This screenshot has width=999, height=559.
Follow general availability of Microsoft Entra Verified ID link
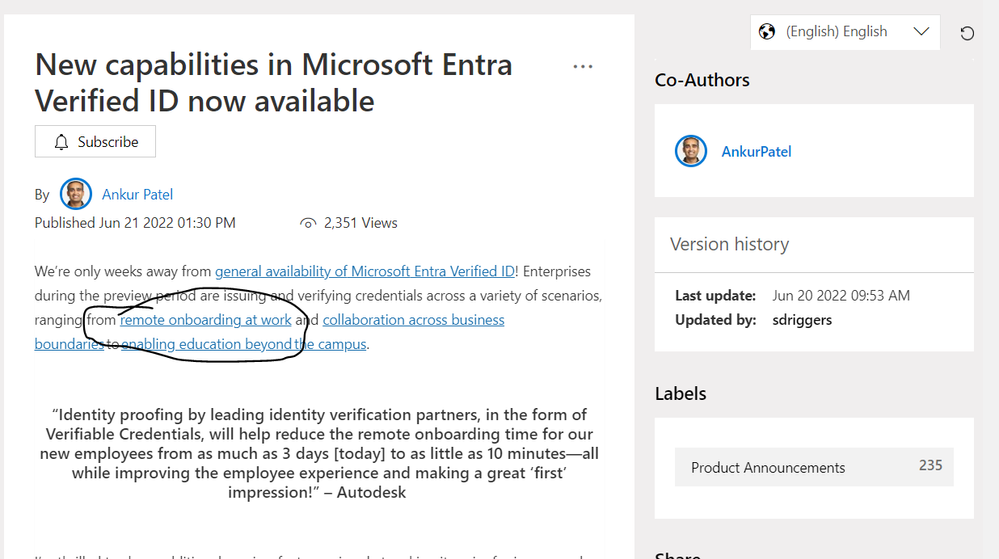click(365, 272)
